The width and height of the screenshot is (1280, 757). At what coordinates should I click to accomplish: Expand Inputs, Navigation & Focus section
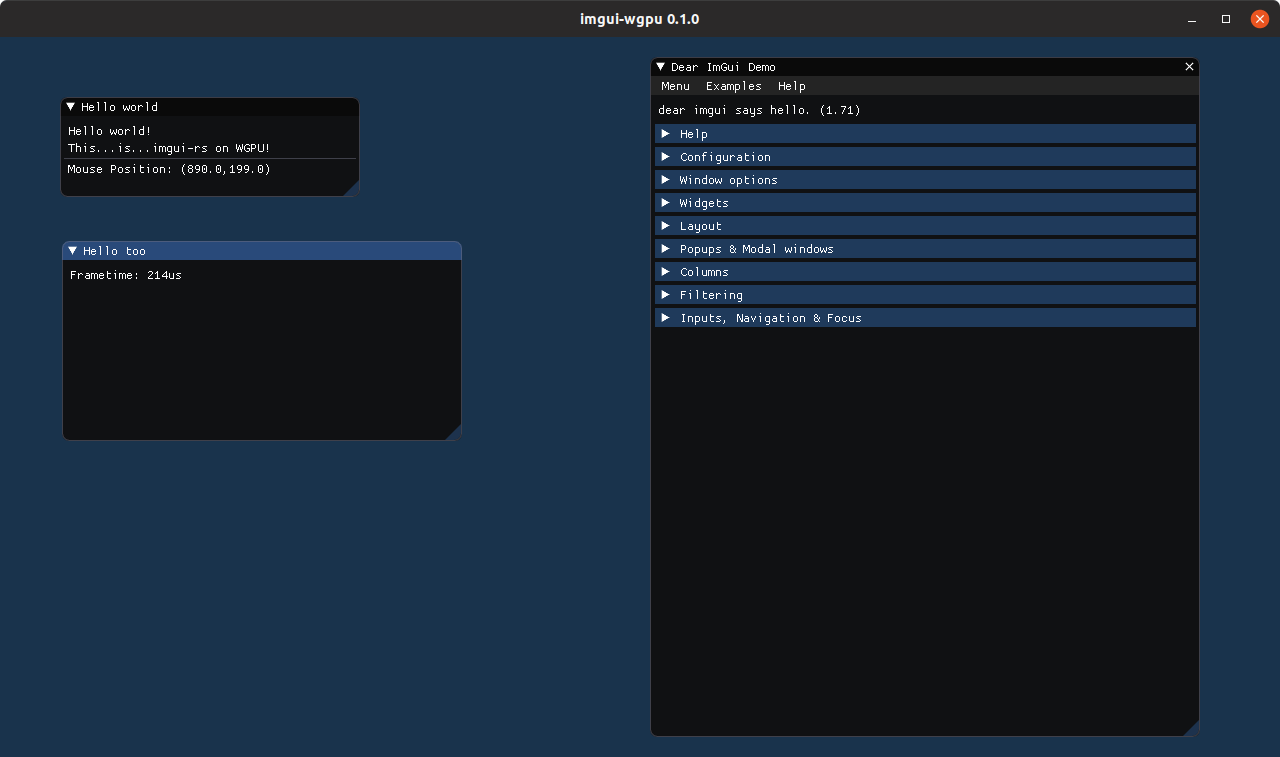click(x=925, y=318)
